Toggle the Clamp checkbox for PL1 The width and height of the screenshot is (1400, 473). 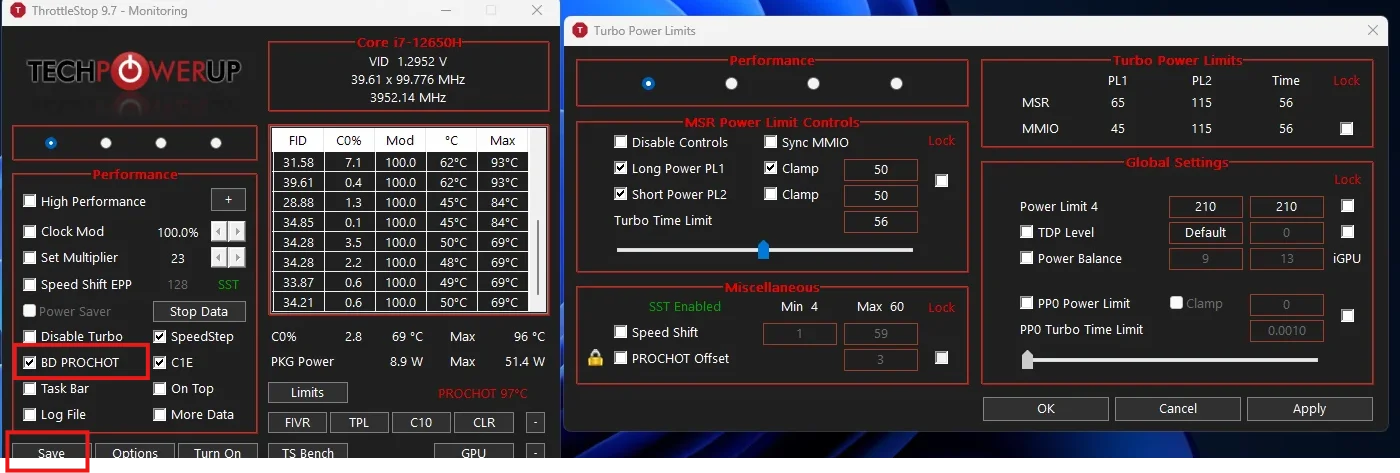click(771, 168)
